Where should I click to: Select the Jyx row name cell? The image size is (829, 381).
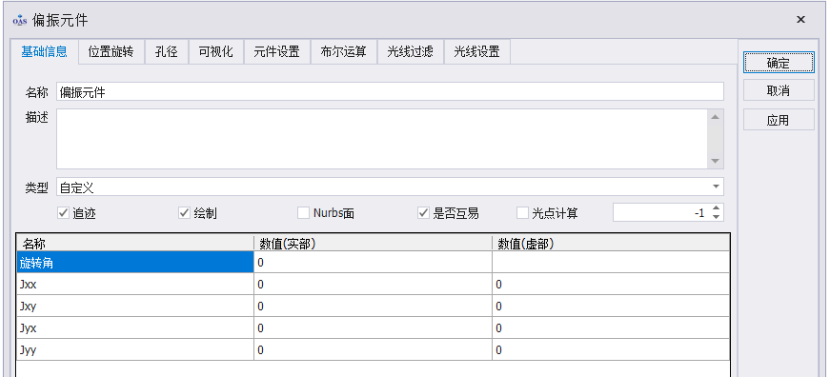[135, 328]
